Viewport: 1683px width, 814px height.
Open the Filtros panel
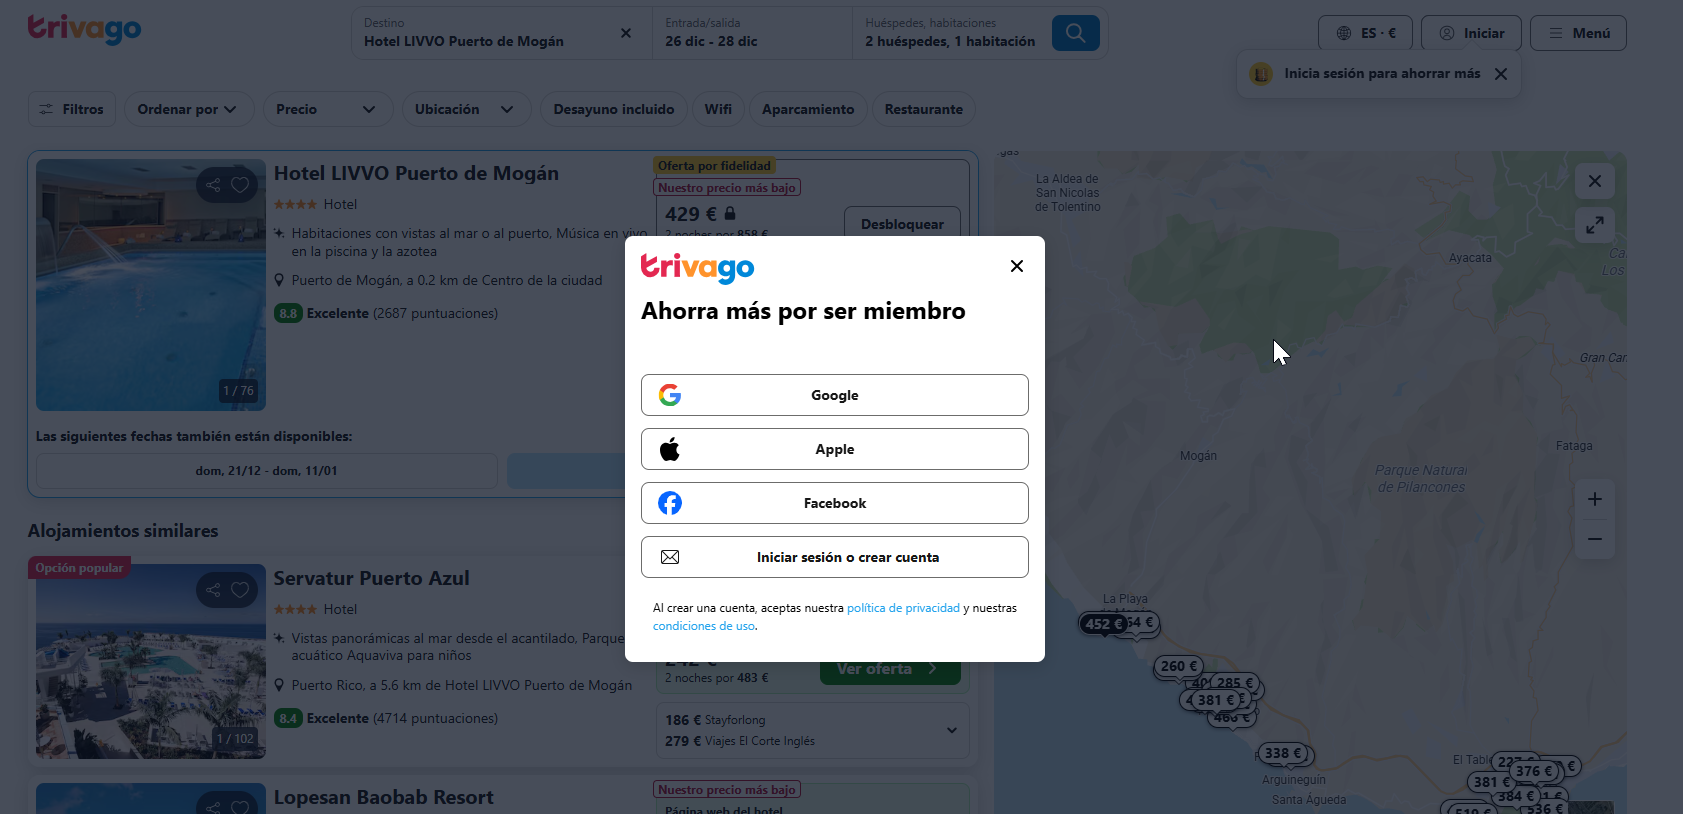tap(72, 109)
